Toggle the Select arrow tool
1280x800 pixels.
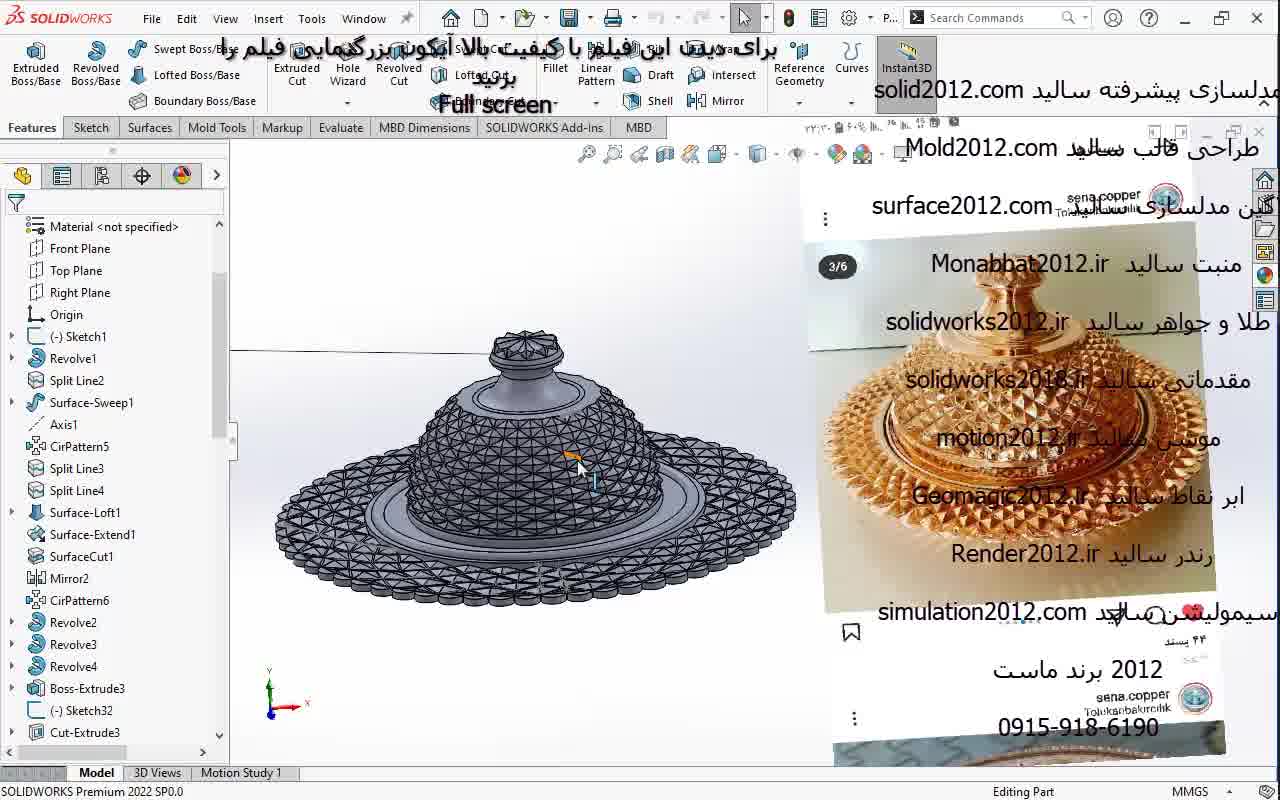pos(744,18)
